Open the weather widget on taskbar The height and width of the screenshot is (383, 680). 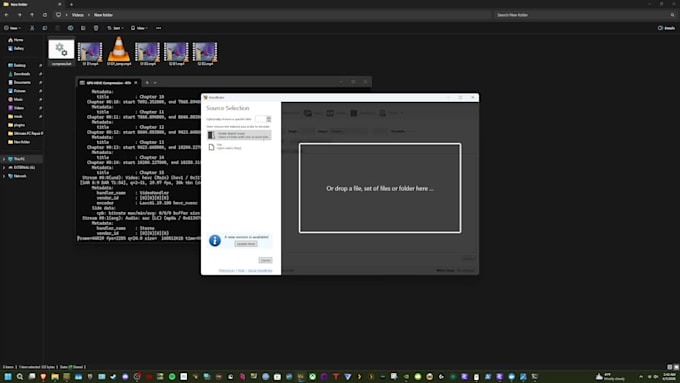[x=610, y=376]
